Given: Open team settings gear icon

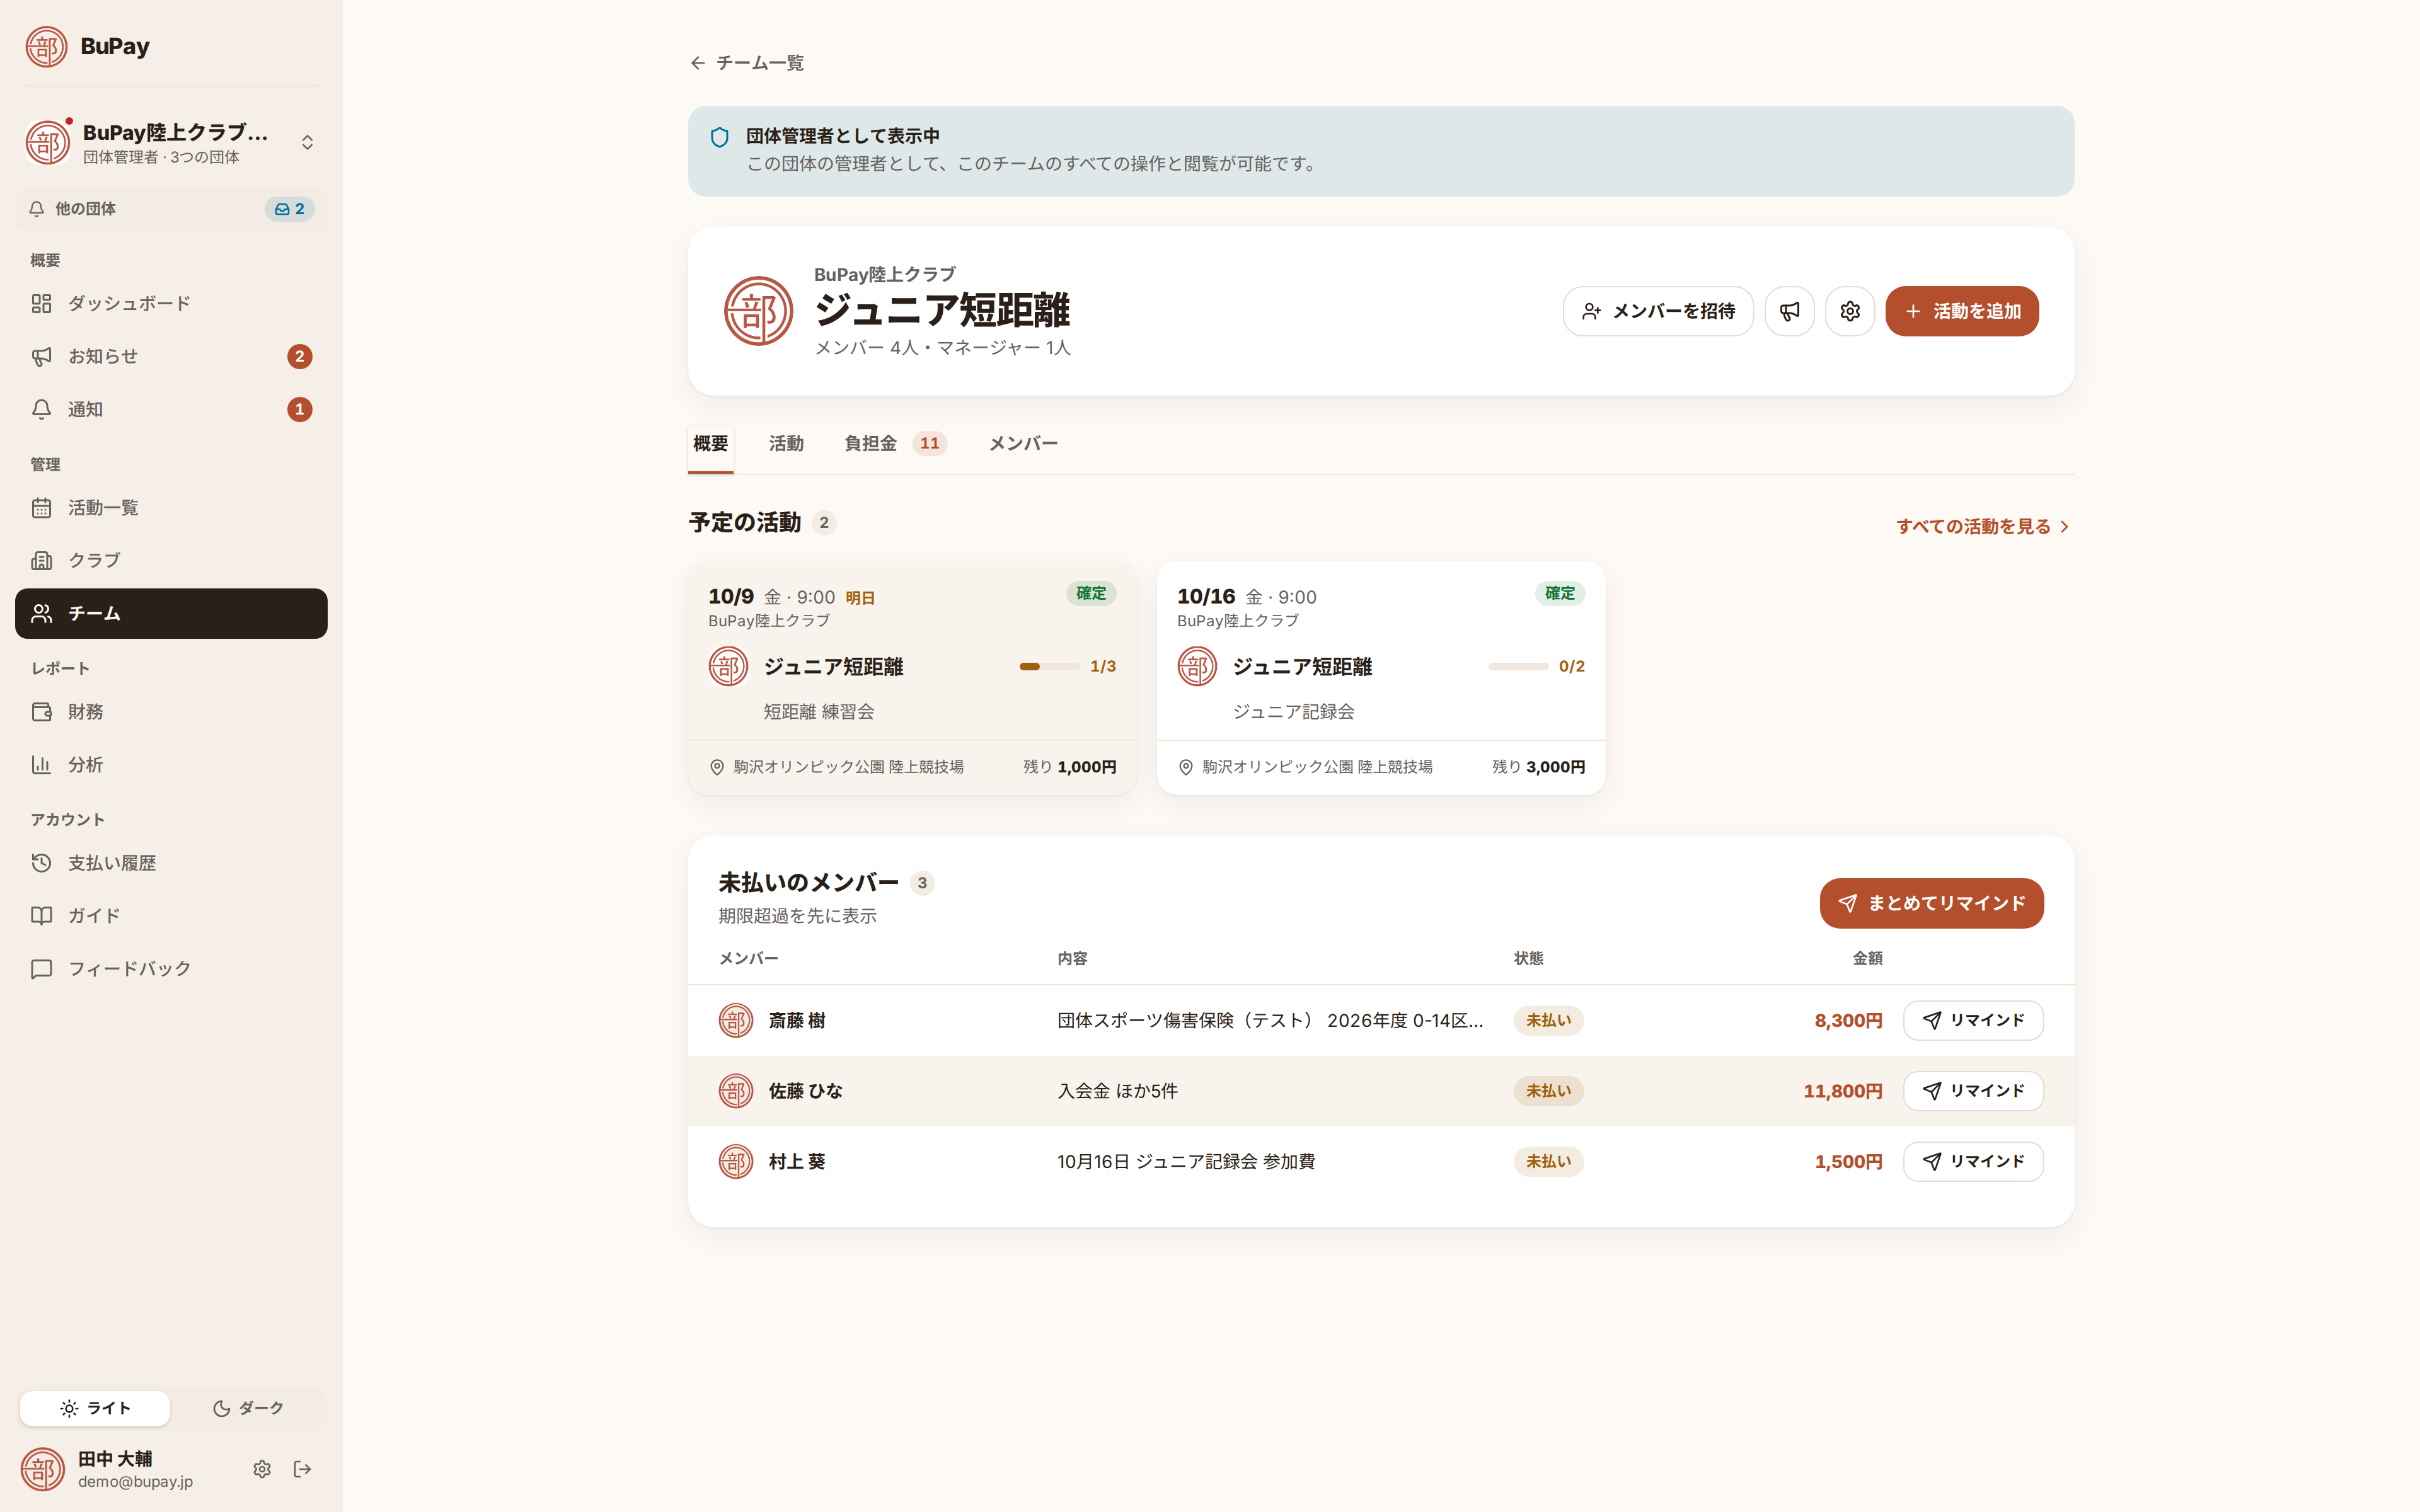Looking at the screenshot, I should pos(1850,311).
